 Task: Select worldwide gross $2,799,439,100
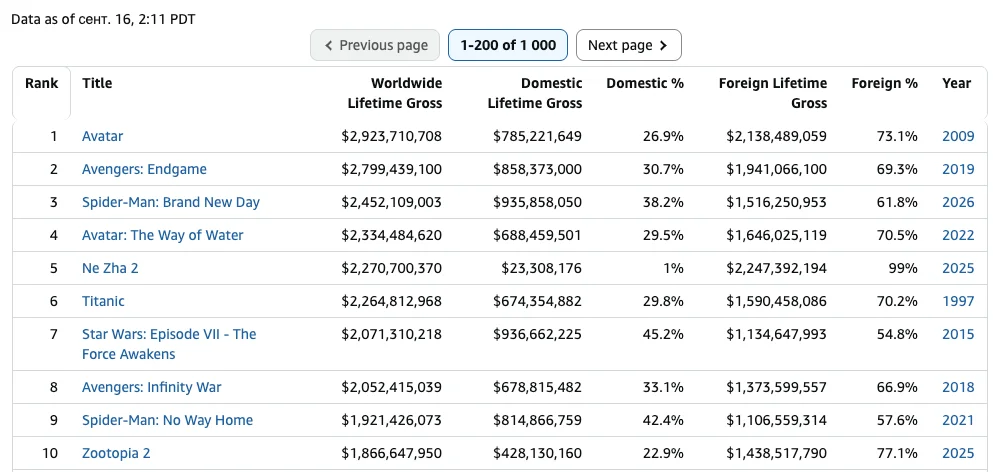(x=392, y=169)
